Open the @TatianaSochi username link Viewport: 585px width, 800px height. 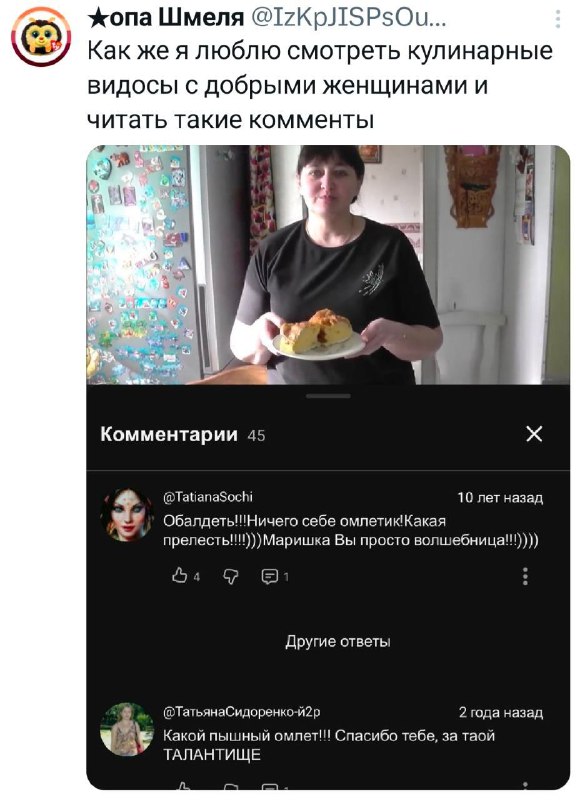pos(208,497)
